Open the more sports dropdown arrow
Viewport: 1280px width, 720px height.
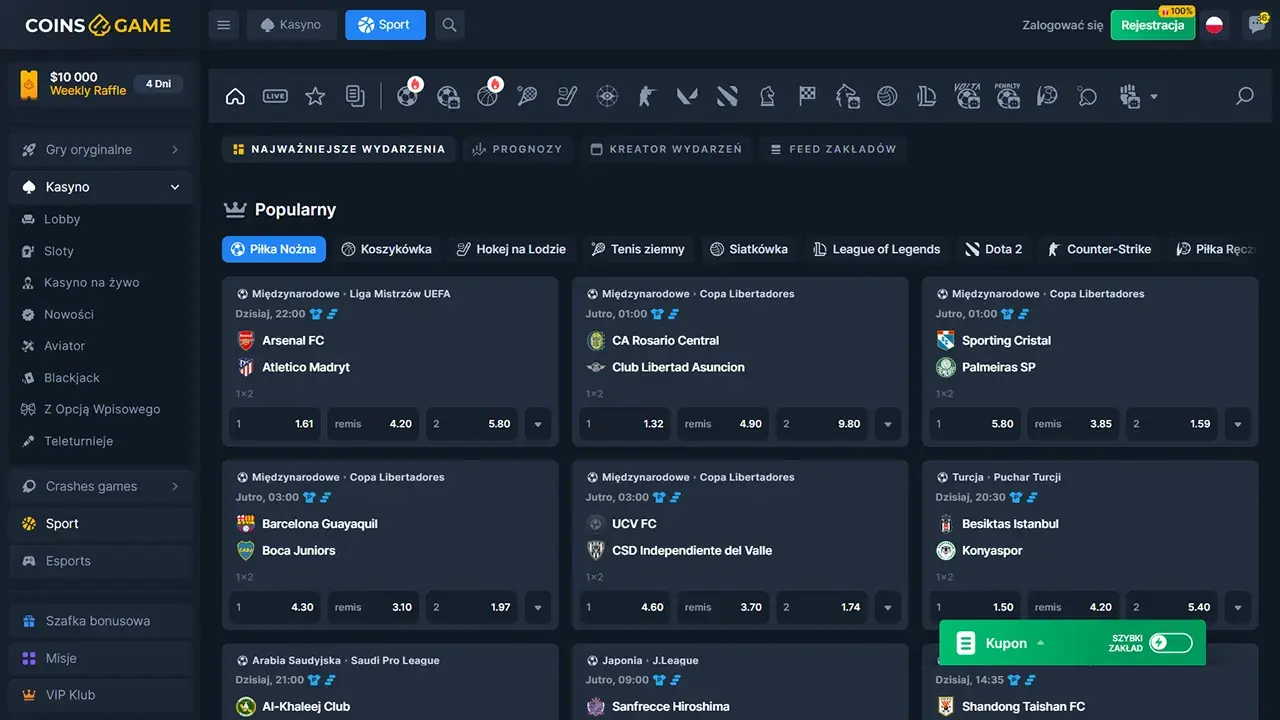pyautogui.click(x=1154, y=97)
